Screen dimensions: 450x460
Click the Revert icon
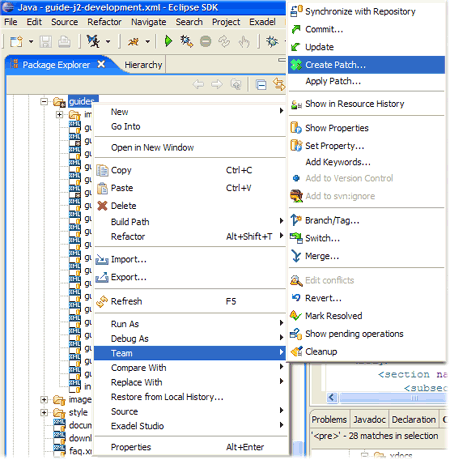(296, 298)
